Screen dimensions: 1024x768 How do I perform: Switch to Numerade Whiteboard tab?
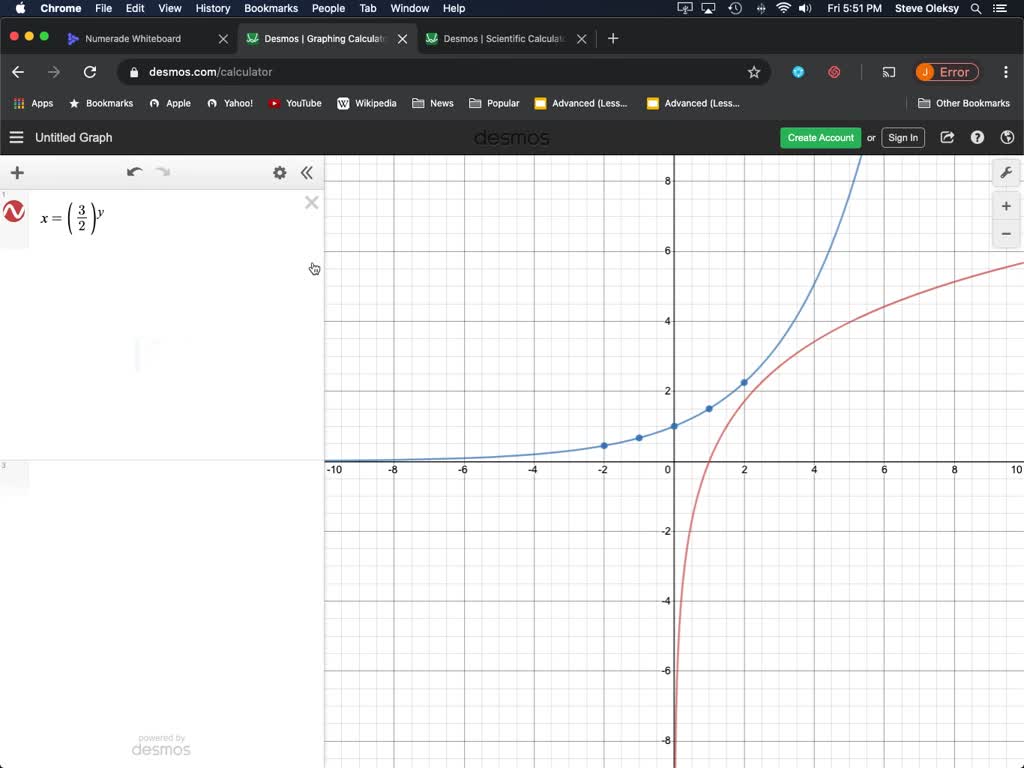coord(133,38)
